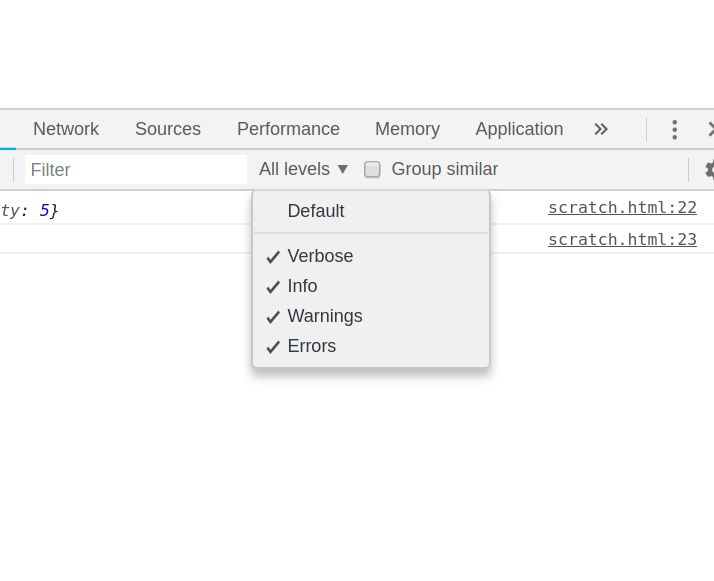The width and height of the screenshot is (714, 581).
Task: Collapse the All levels dropdown
Action: tap(303, 169)
